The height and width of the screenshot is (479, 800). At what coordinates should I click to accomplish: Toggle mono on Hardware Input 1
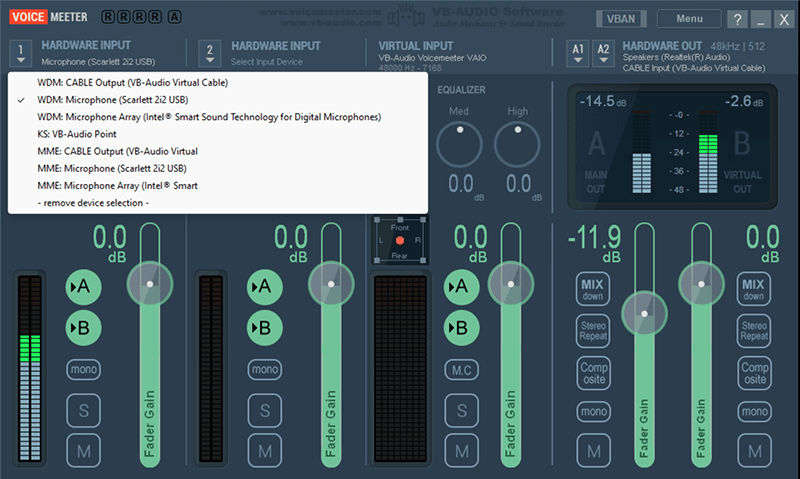[x=83, y=369]
